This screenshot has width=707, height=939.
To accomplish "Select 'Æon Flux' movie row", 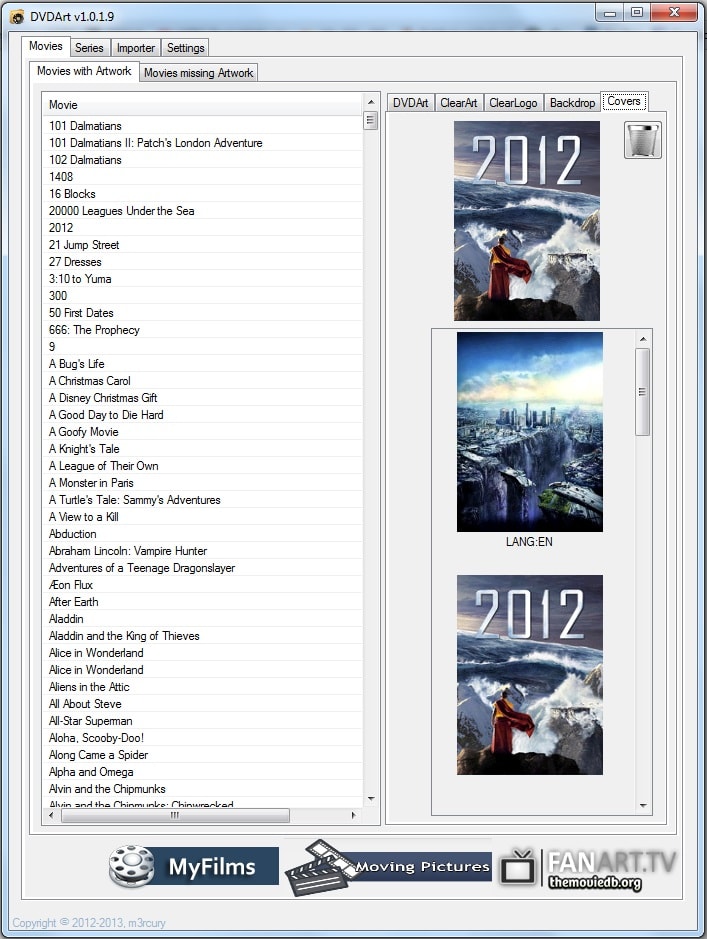I will click(202, 585).
